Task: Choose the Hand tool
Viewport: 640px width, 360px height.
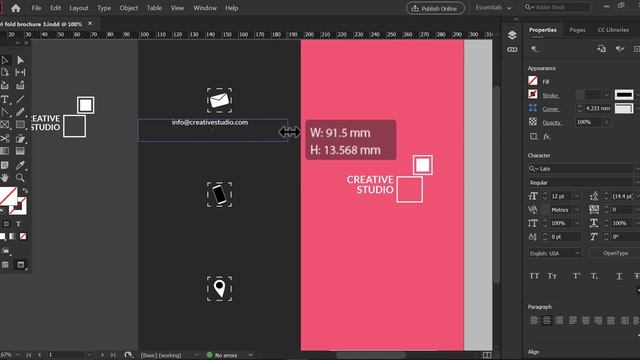Action: (5, 178)
